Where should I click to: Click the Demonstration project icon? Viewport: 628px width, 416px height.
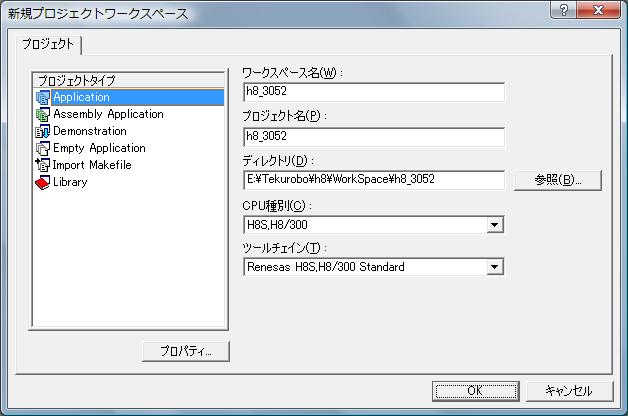(42, 132)
